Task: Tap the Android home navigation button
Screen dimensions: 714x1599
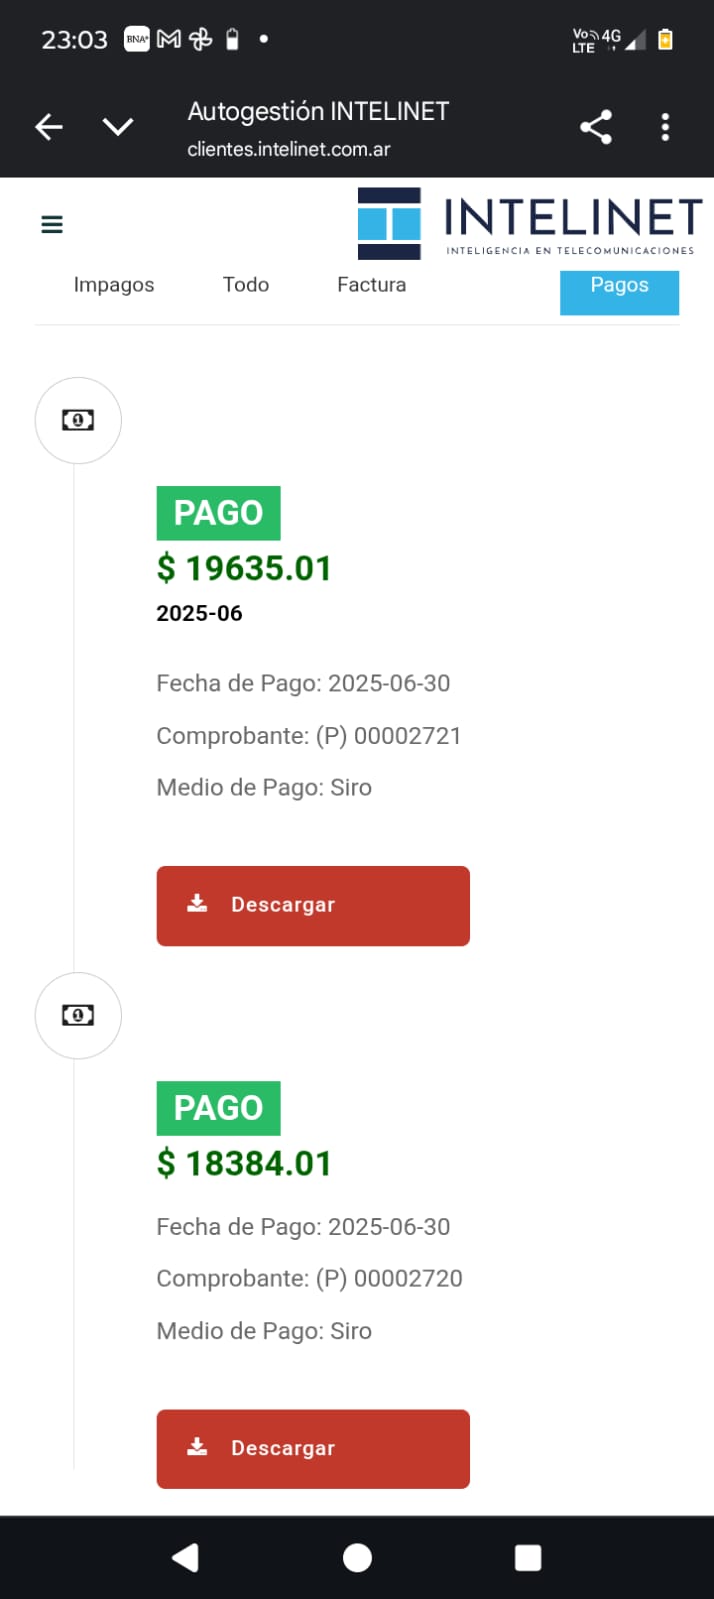Action: coord(357,1557)
